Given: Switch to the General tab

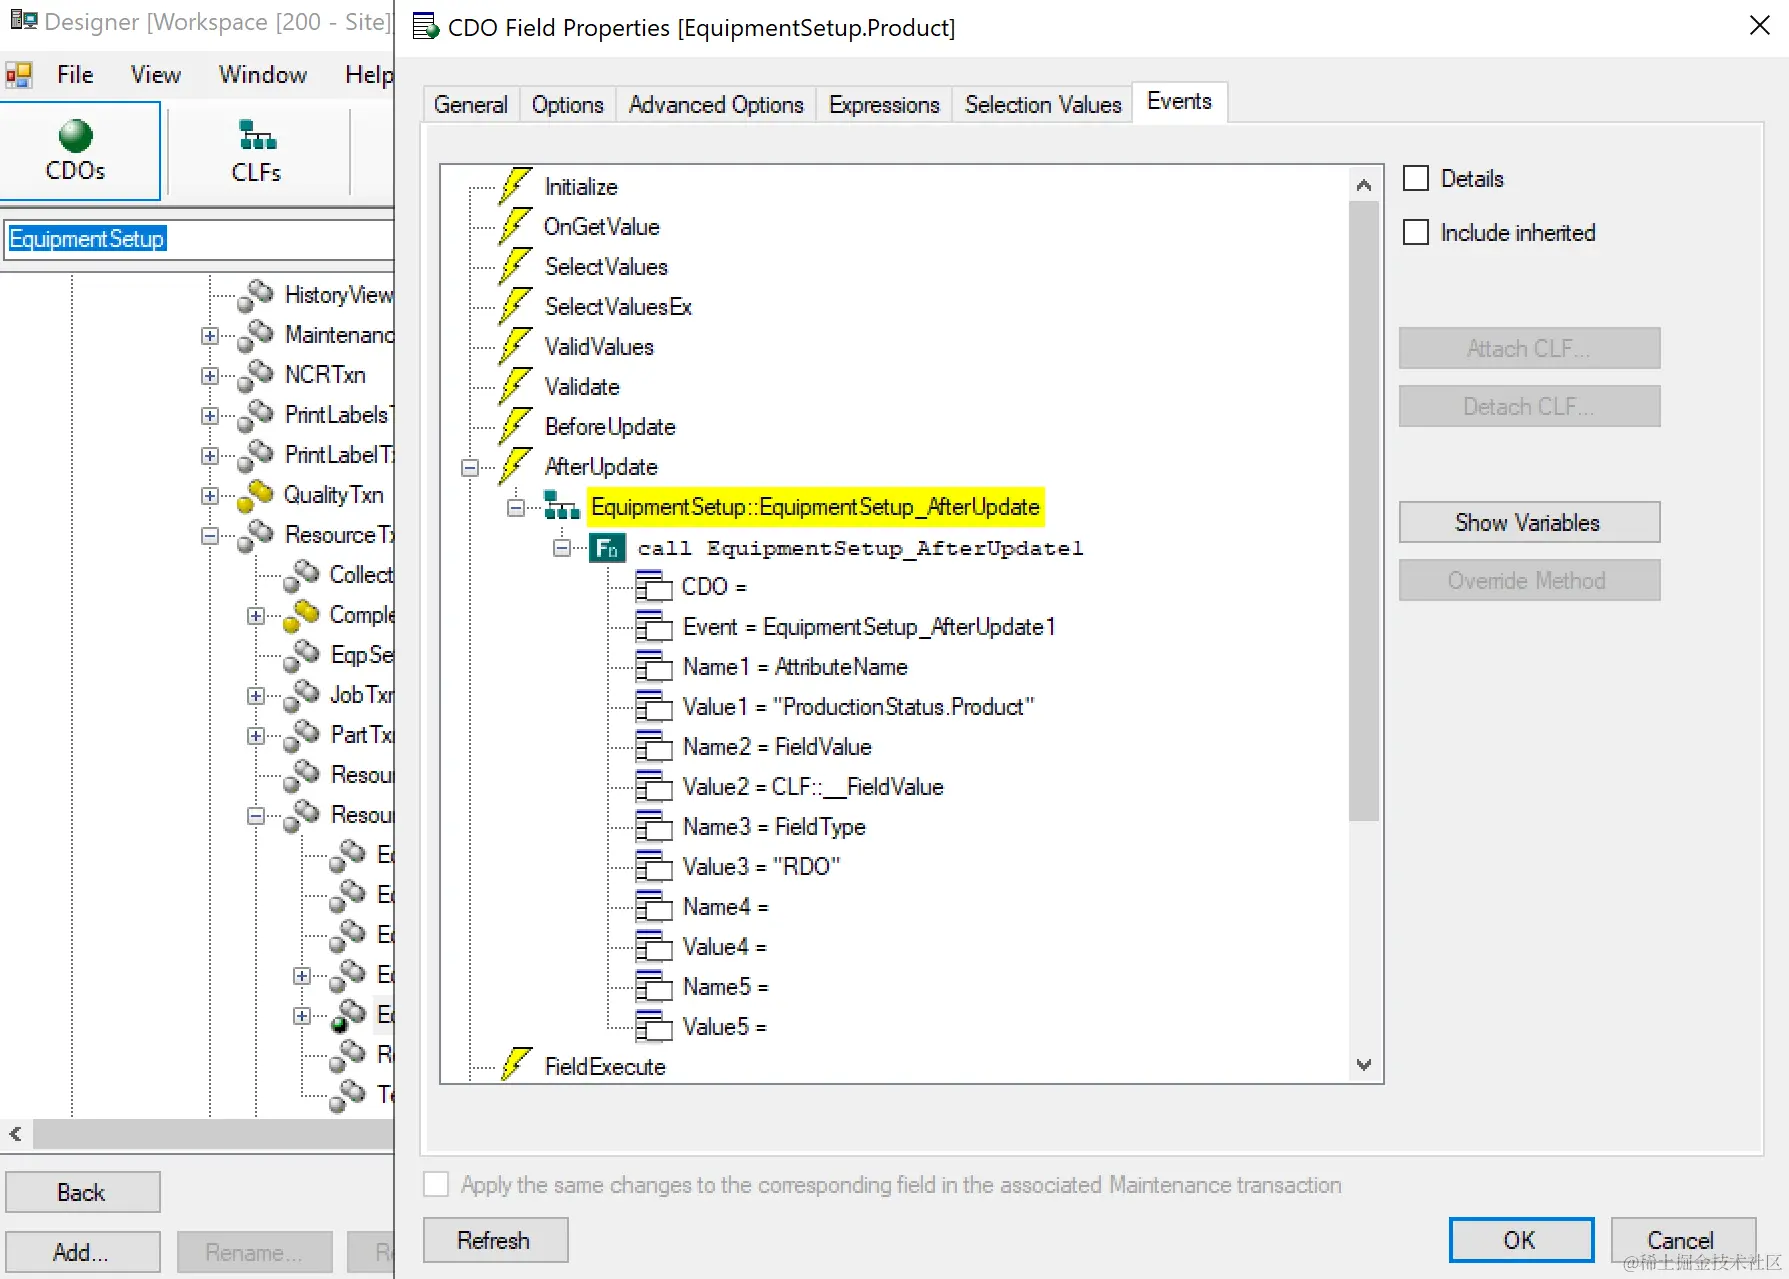Looking at the screenshot, I should coord(471,105).
